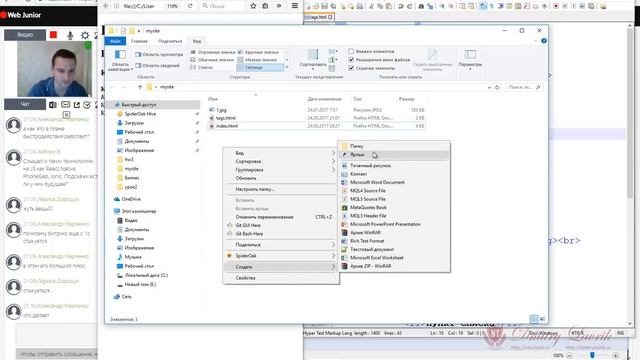The height and width of the screenshot is (360, 640).
Task: Switch to the Главная ribbon tab
Action: (139, 41)
